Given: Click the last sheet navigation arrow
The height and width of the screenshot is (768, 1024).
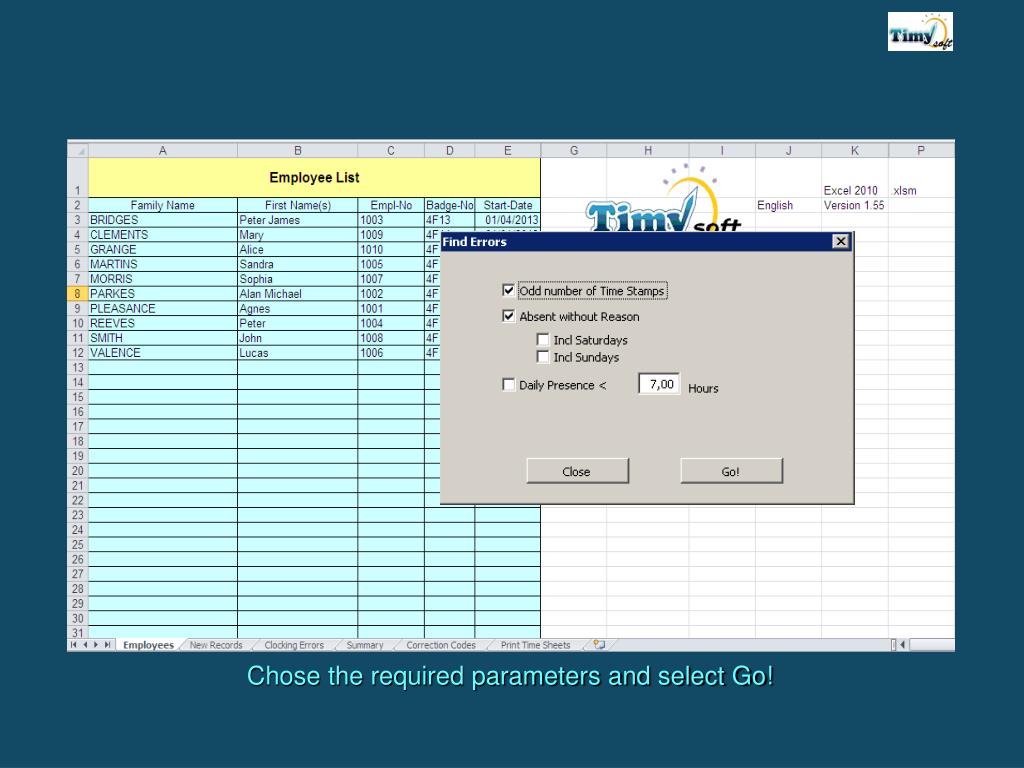Looking at the screenshot, I should click(x=108, y=645).
